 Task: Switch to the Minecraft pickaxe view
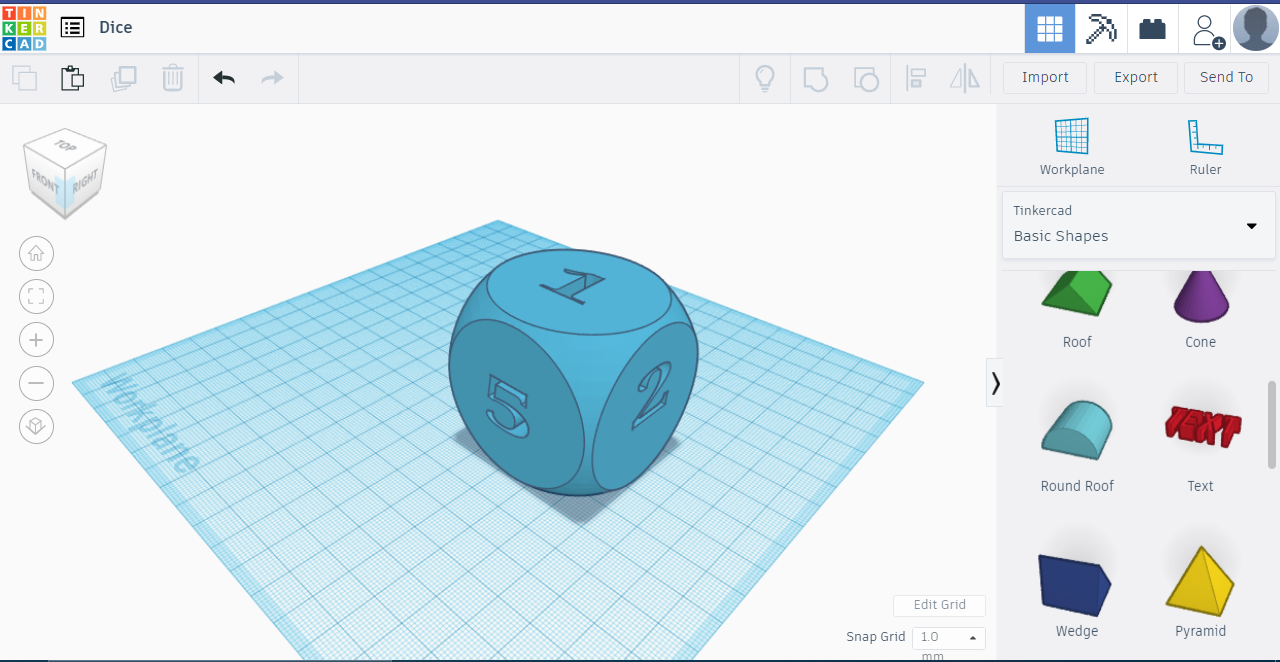pos(1101,27)
